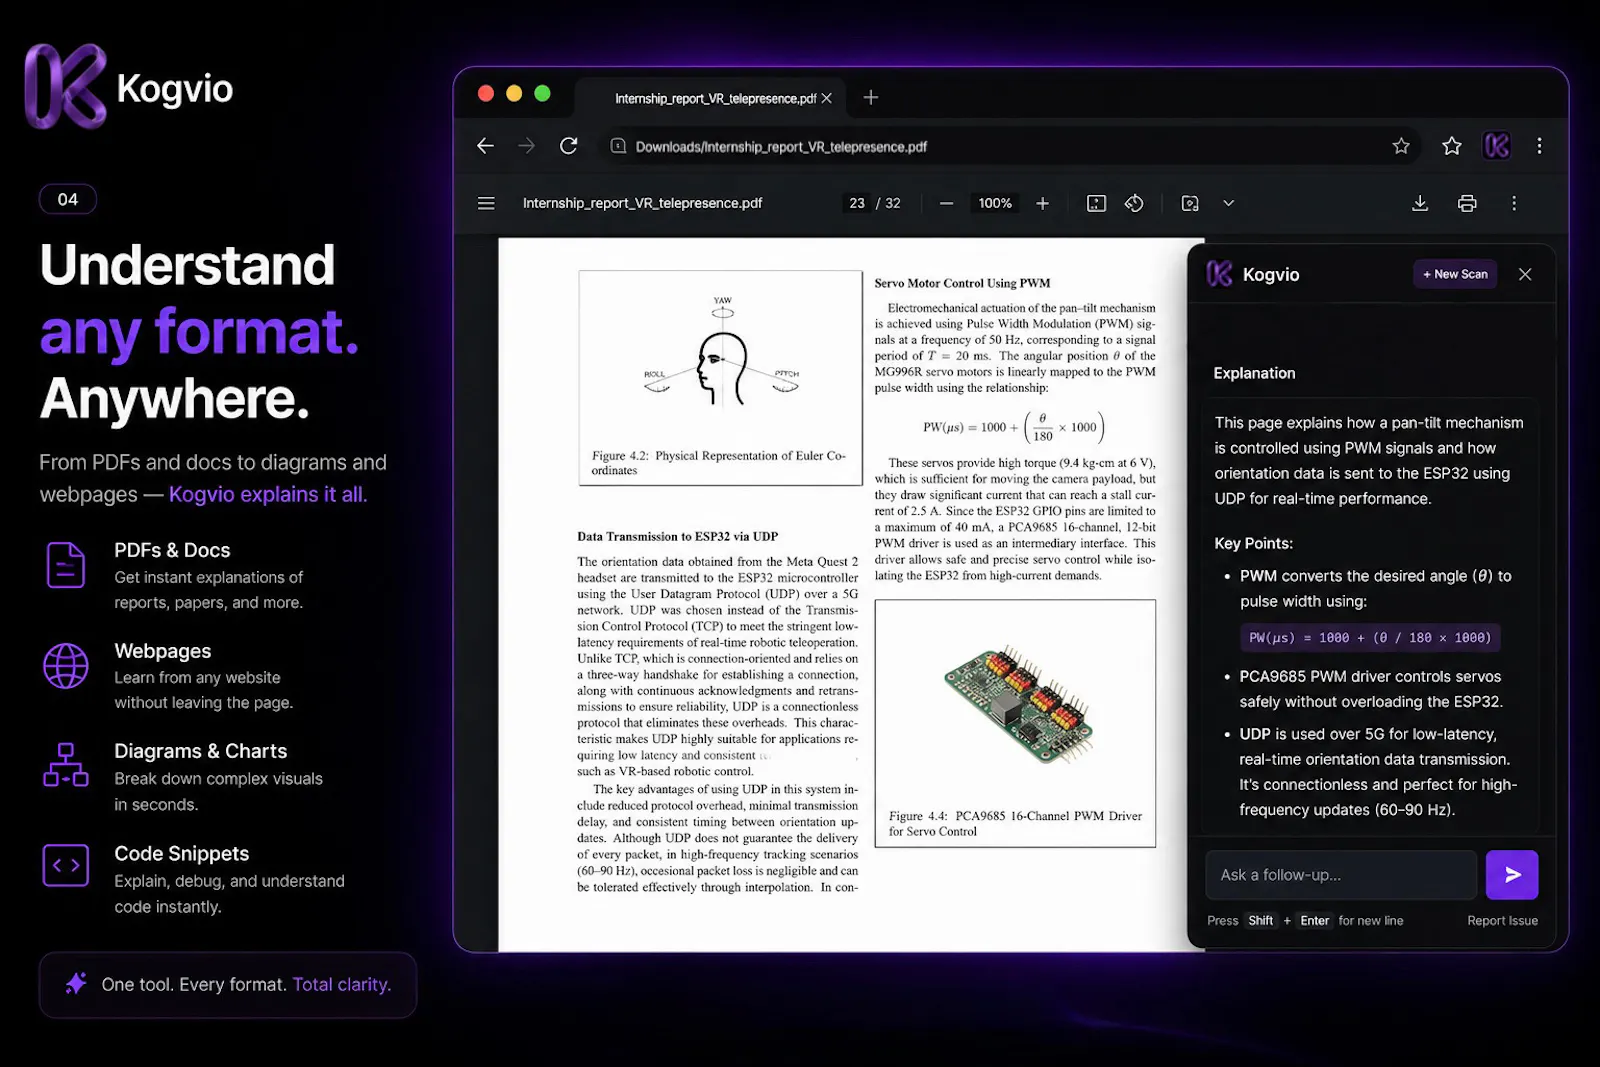Click the Ask a follow-up input
The image size is (1600, 1067).
tap(1340, 875)
